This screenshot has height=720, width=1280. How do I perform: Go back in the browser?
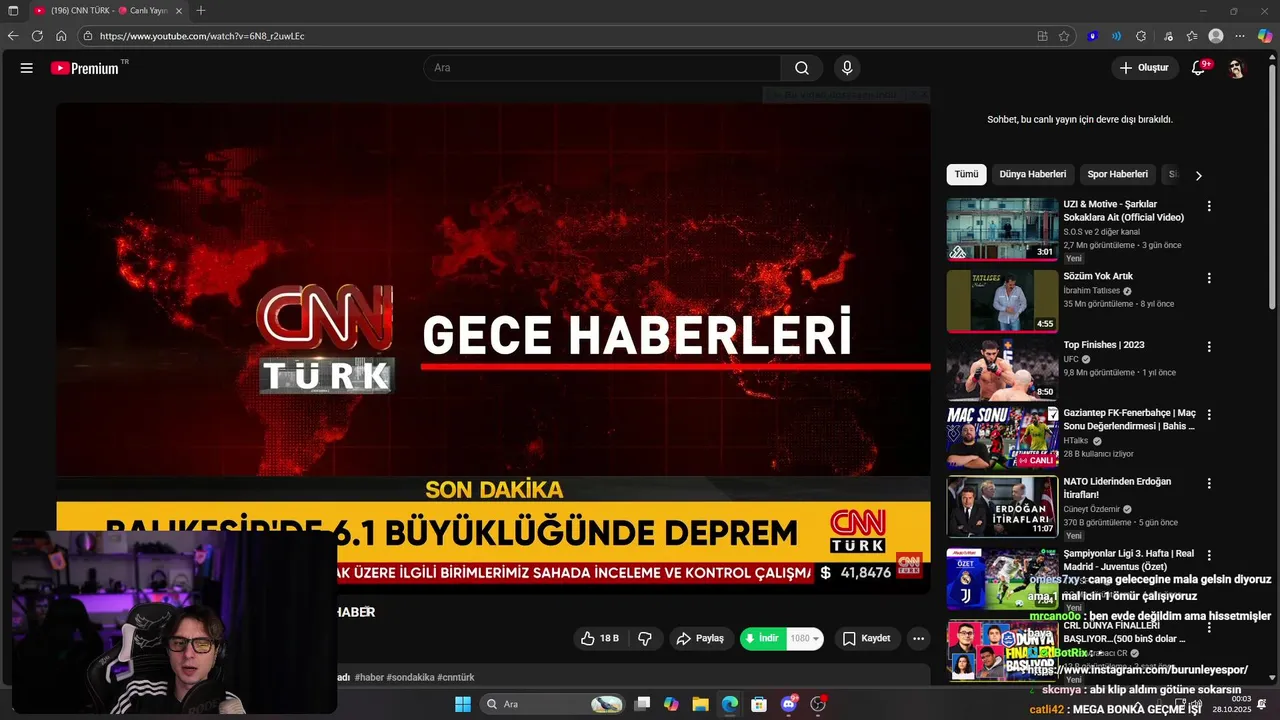coord(13,36)
